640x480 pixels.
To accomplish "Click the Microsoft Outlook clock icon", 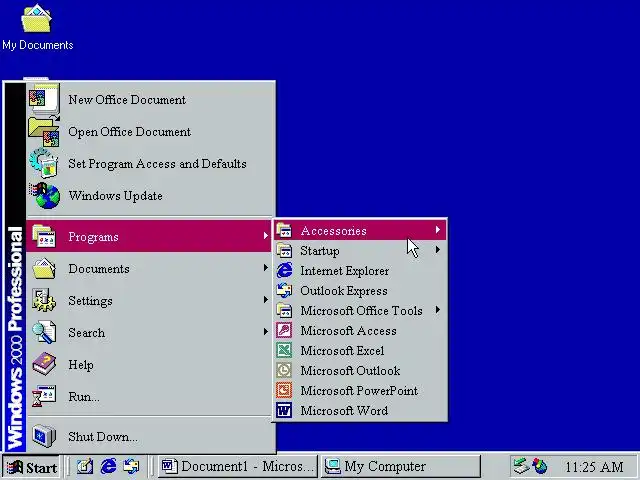I will 284,370.
